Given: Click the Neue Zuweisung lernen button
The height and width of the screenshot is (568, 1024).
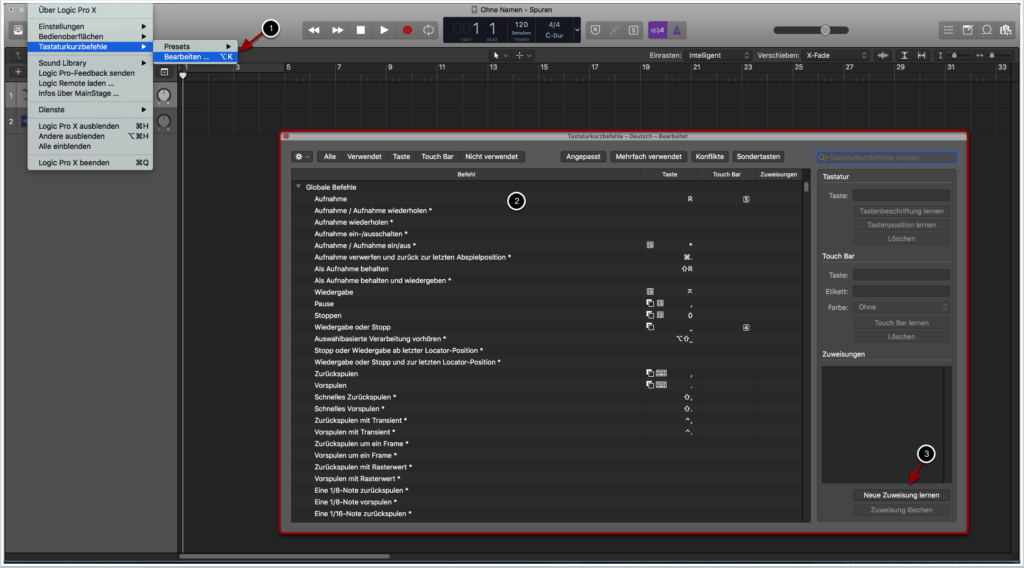Looking at the screenshot, I should [x=901, y=495].
